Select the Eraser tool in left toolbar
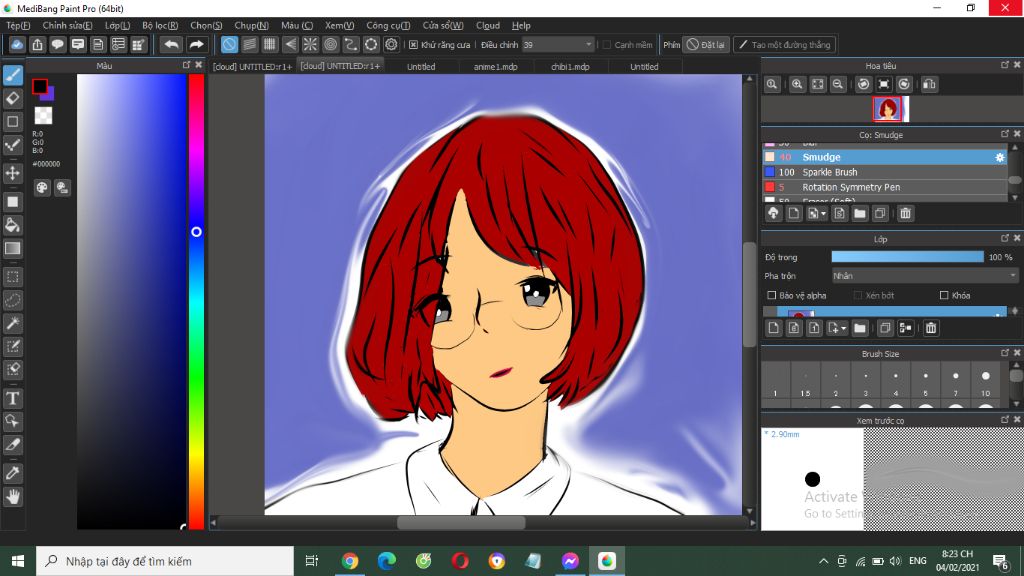The image size is (1024, 576). (x=13, y=99)
